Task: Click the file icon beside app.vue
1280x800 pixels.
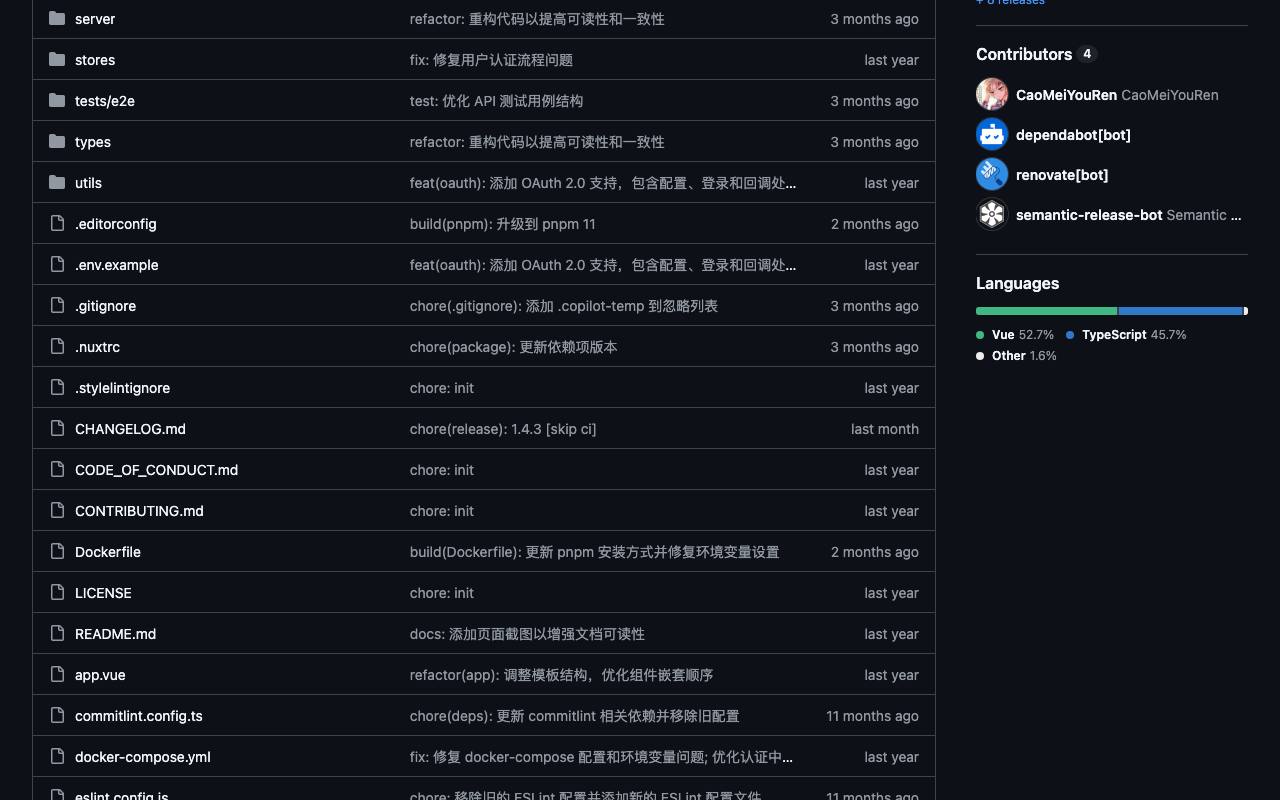Action: pyautogui.click(x=57, y=675)
